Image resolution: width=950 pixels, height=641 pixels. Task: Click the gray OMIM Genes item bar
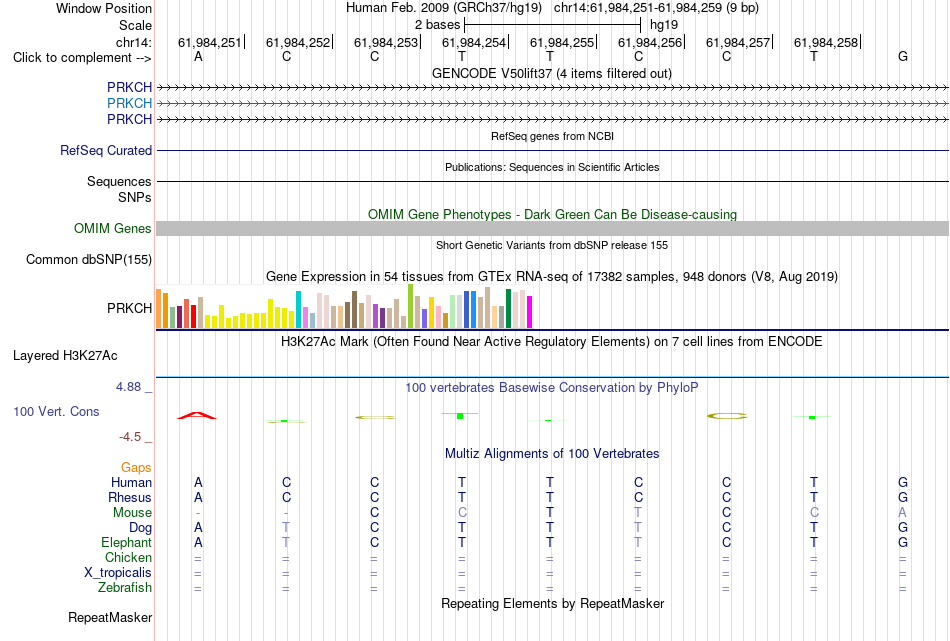(x=552, y=228)
